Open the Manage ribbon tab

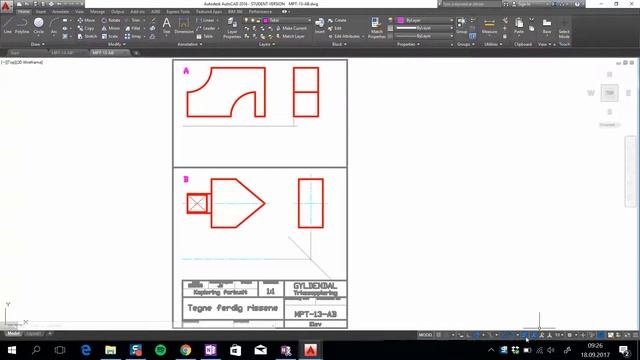[97, 12]
